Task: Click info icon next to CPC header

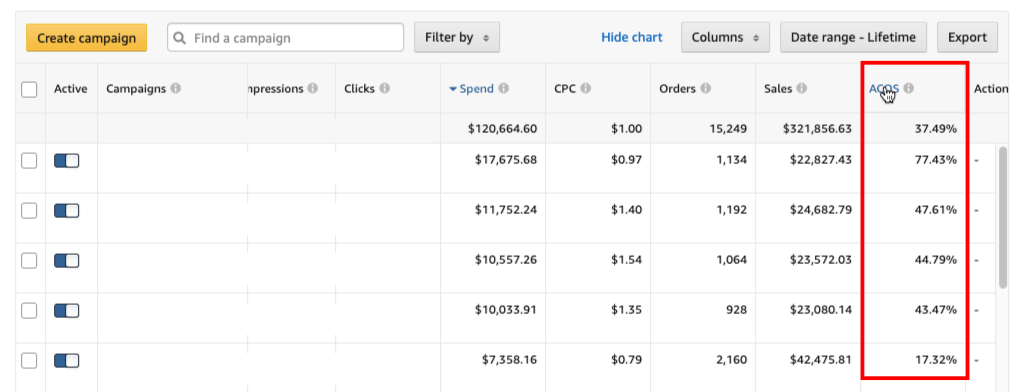Action: [586, 89]
